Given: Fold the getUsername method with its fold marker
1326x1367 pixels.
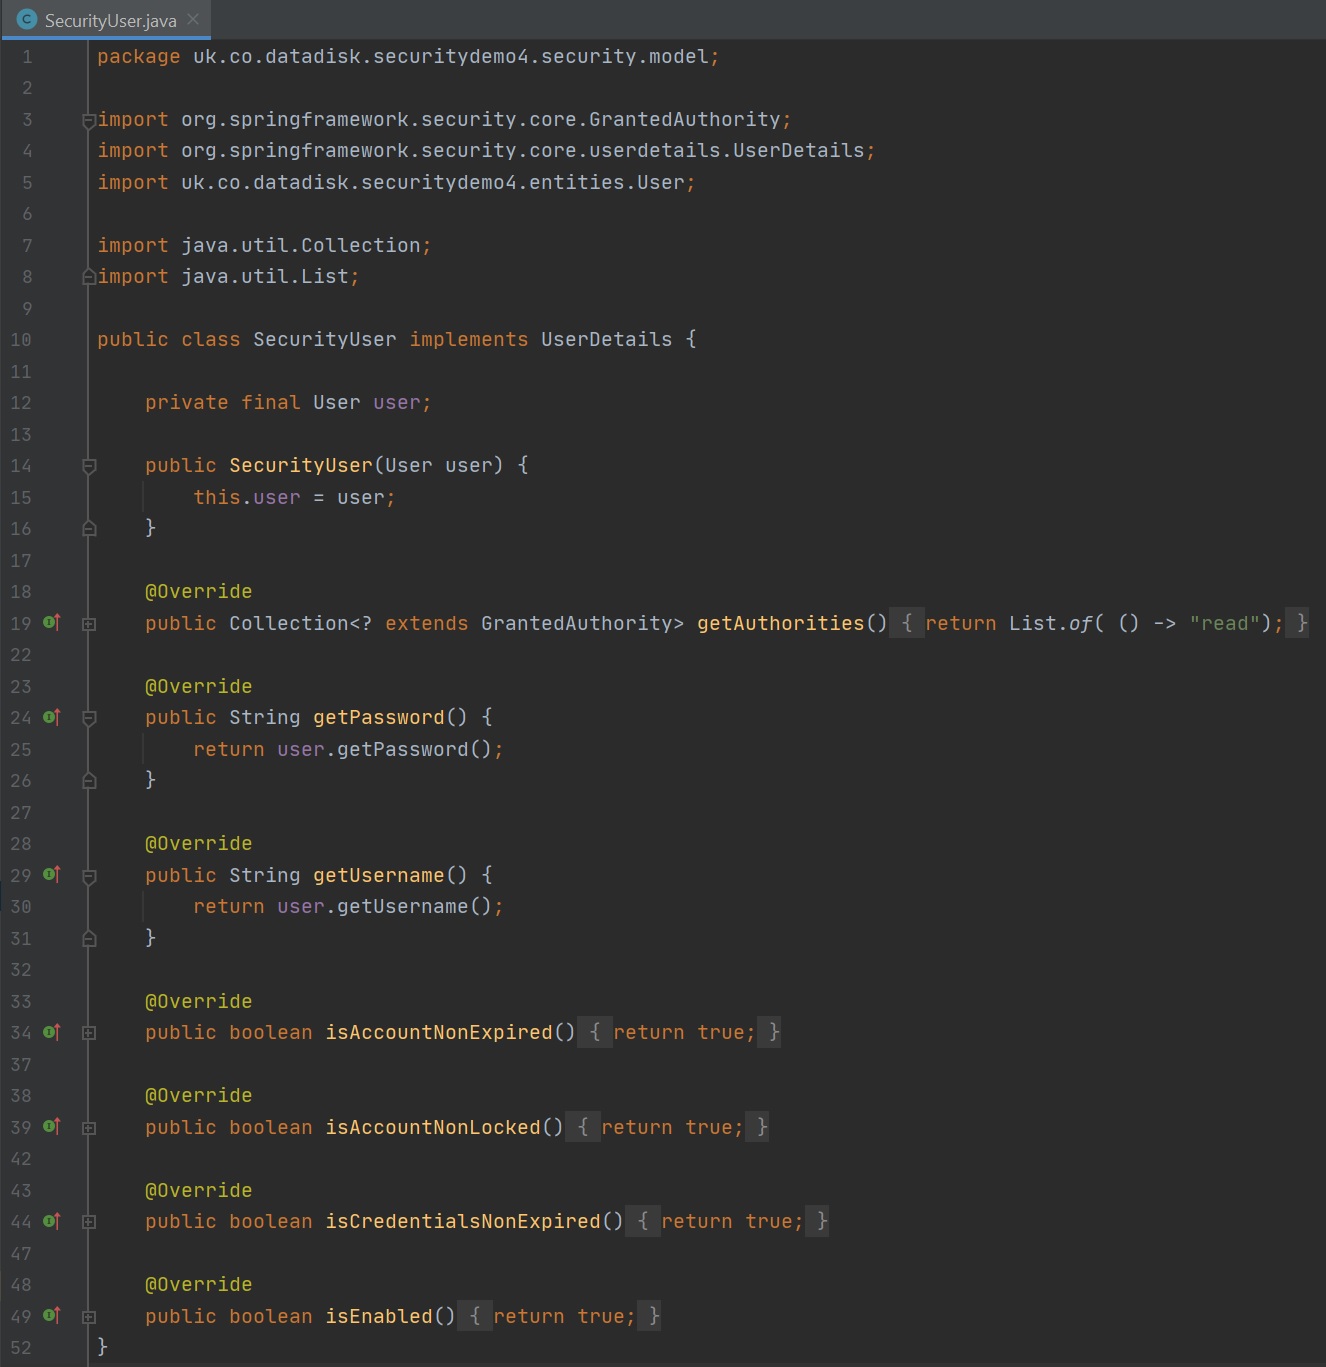Looking at the screenshot, I should (x=89, y=876).
